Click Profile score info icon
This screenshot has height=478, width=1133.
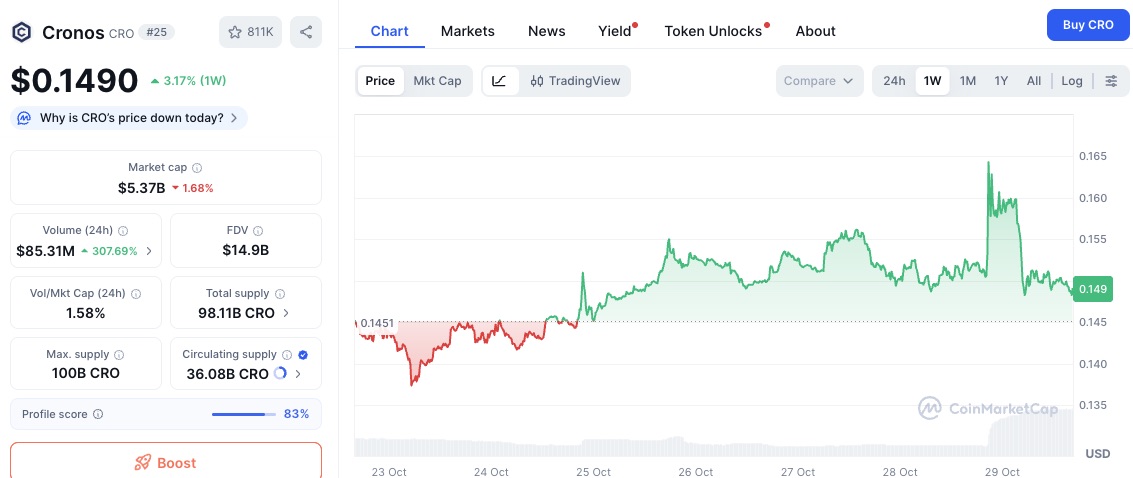click(98, 414)
